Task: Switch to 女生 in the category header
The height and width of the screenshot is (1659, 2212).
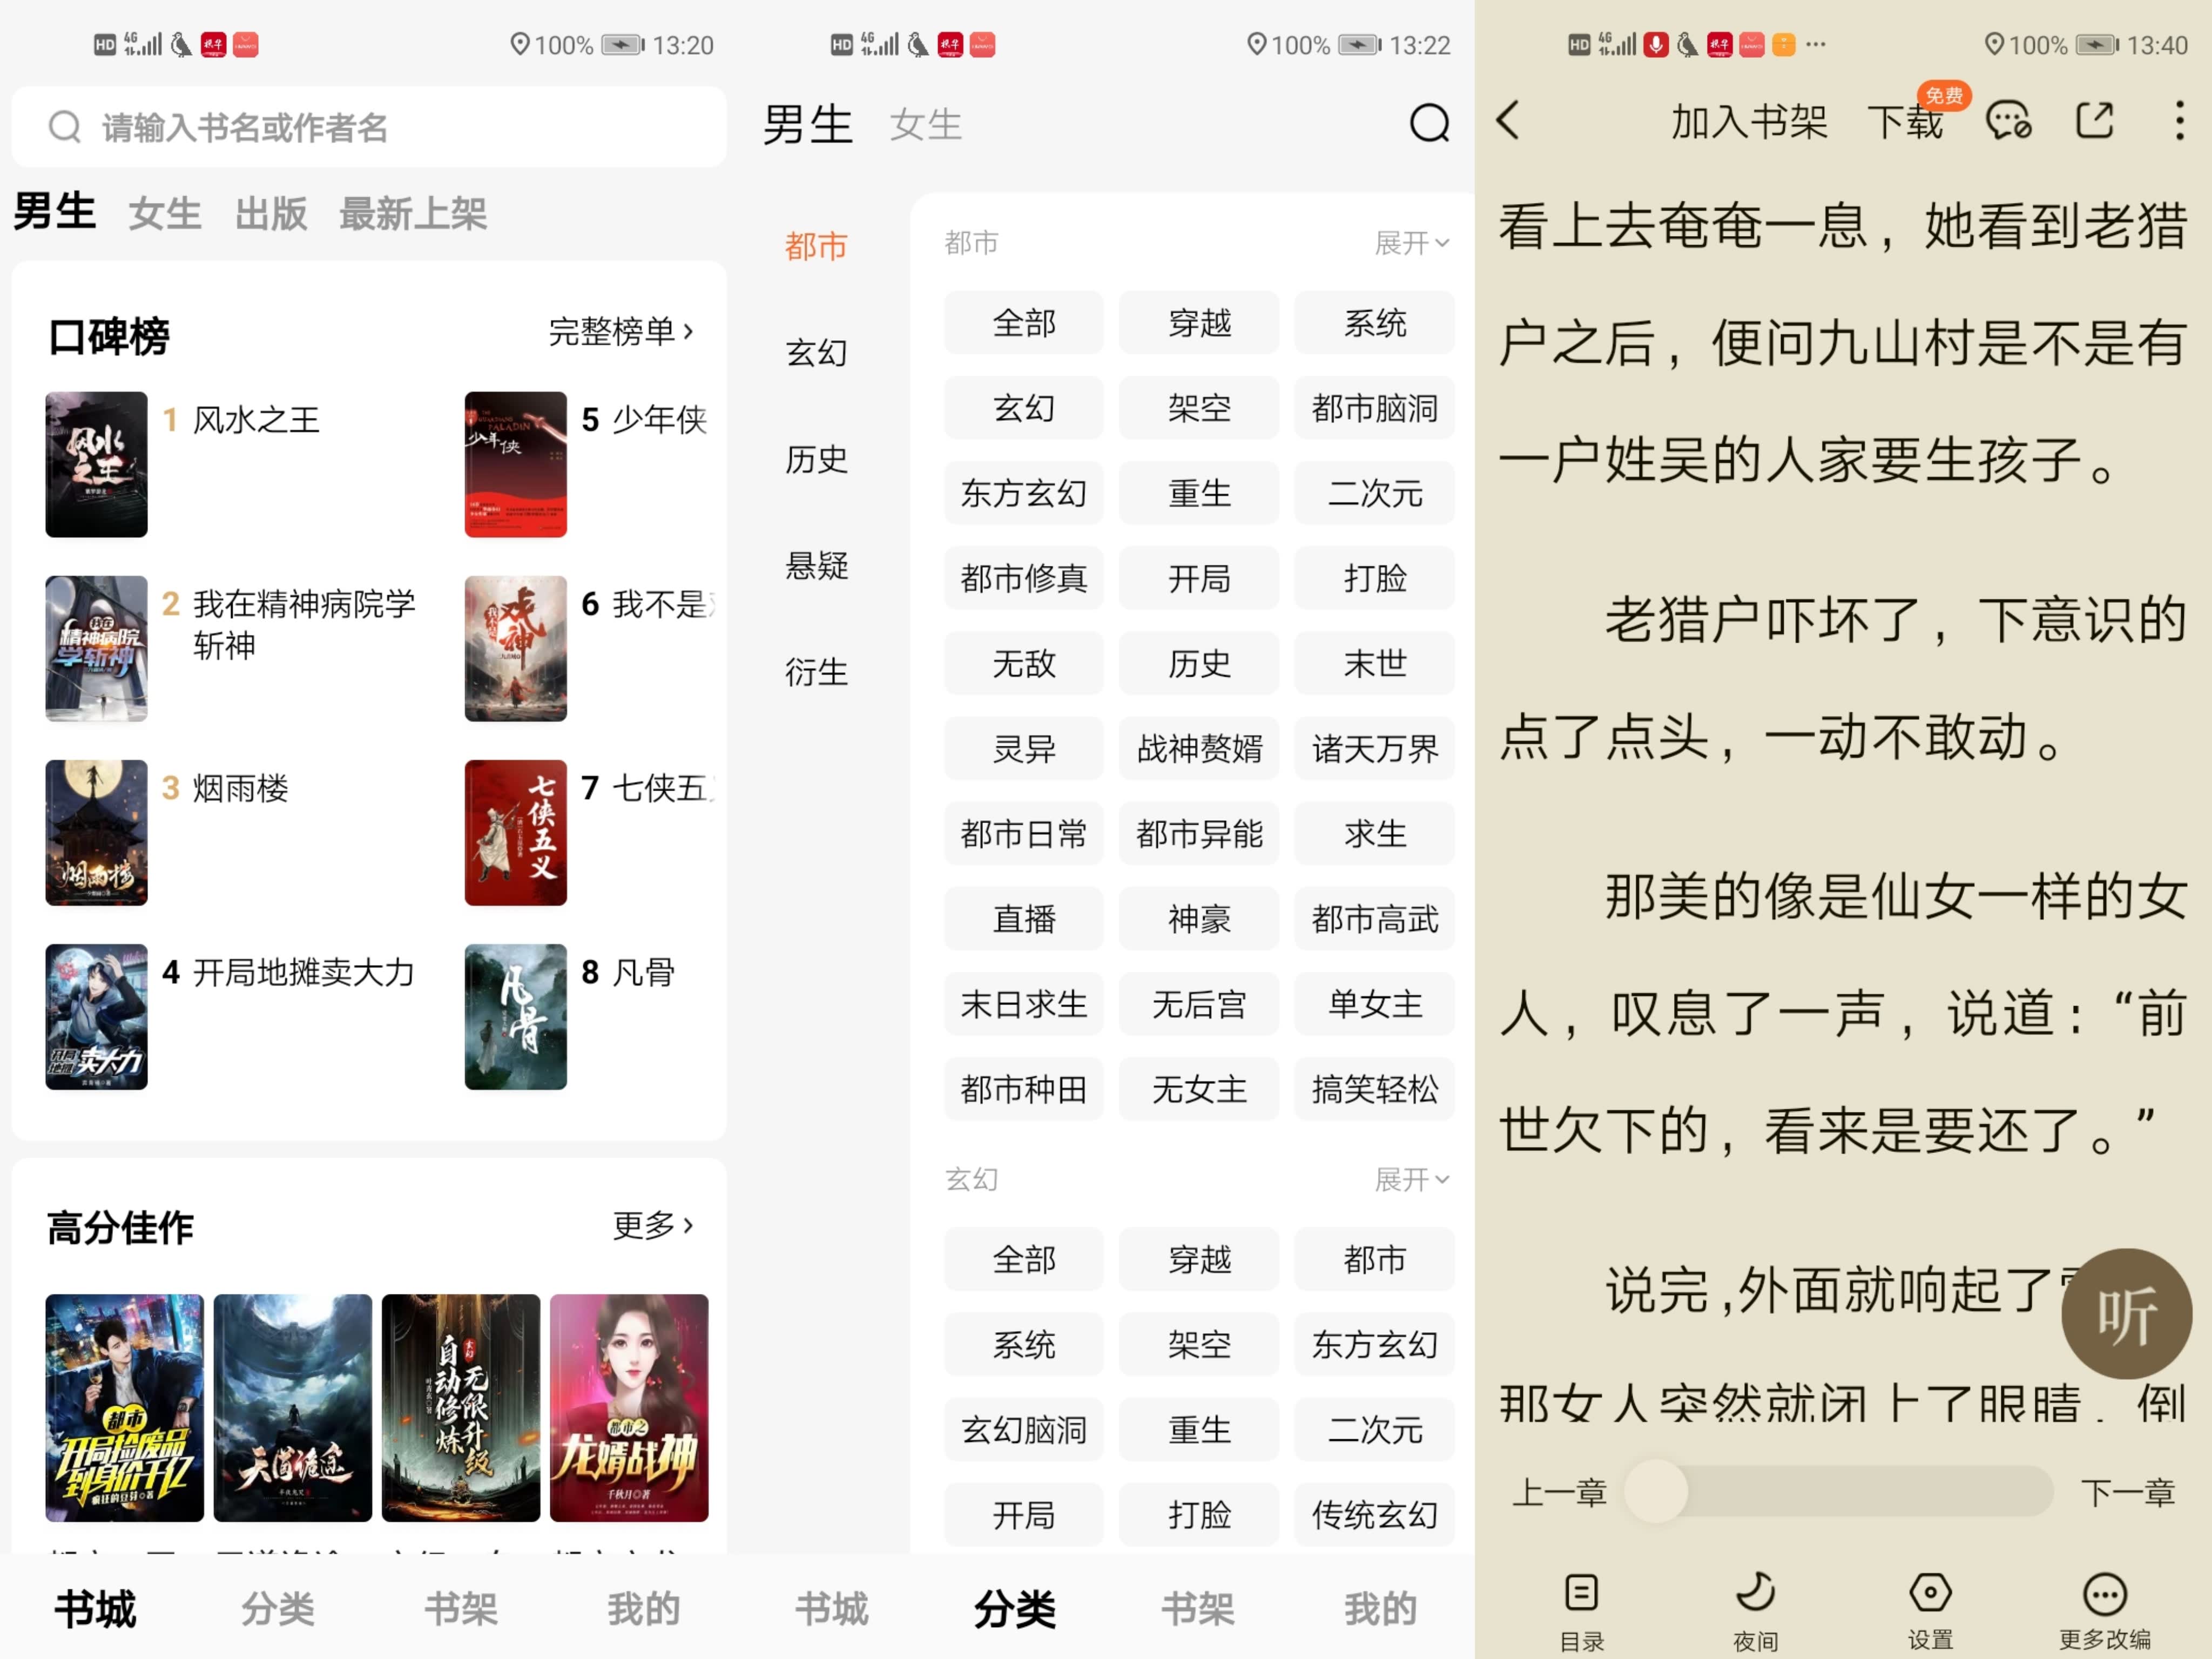Action: (925, 125)
